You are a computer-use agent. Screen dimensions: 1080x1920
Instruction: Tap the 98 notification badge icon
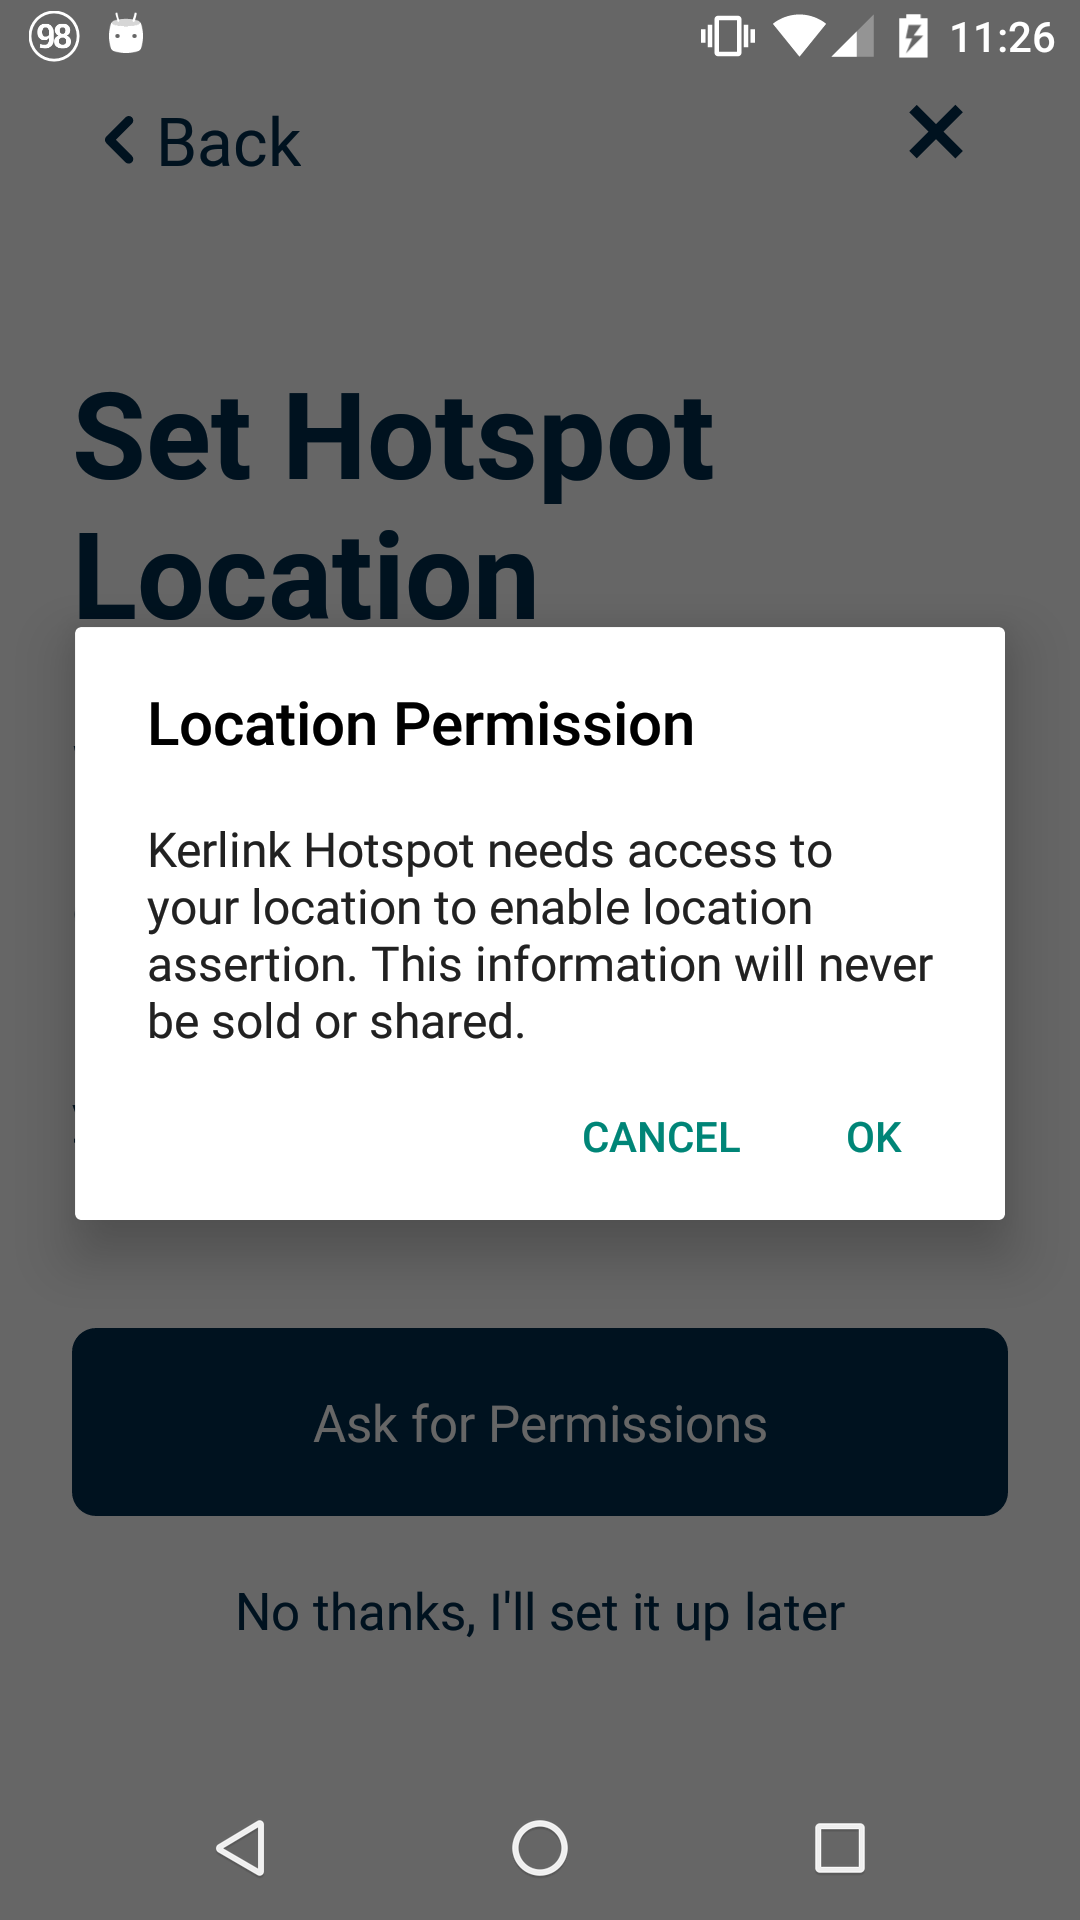click(x=54, y=37)
